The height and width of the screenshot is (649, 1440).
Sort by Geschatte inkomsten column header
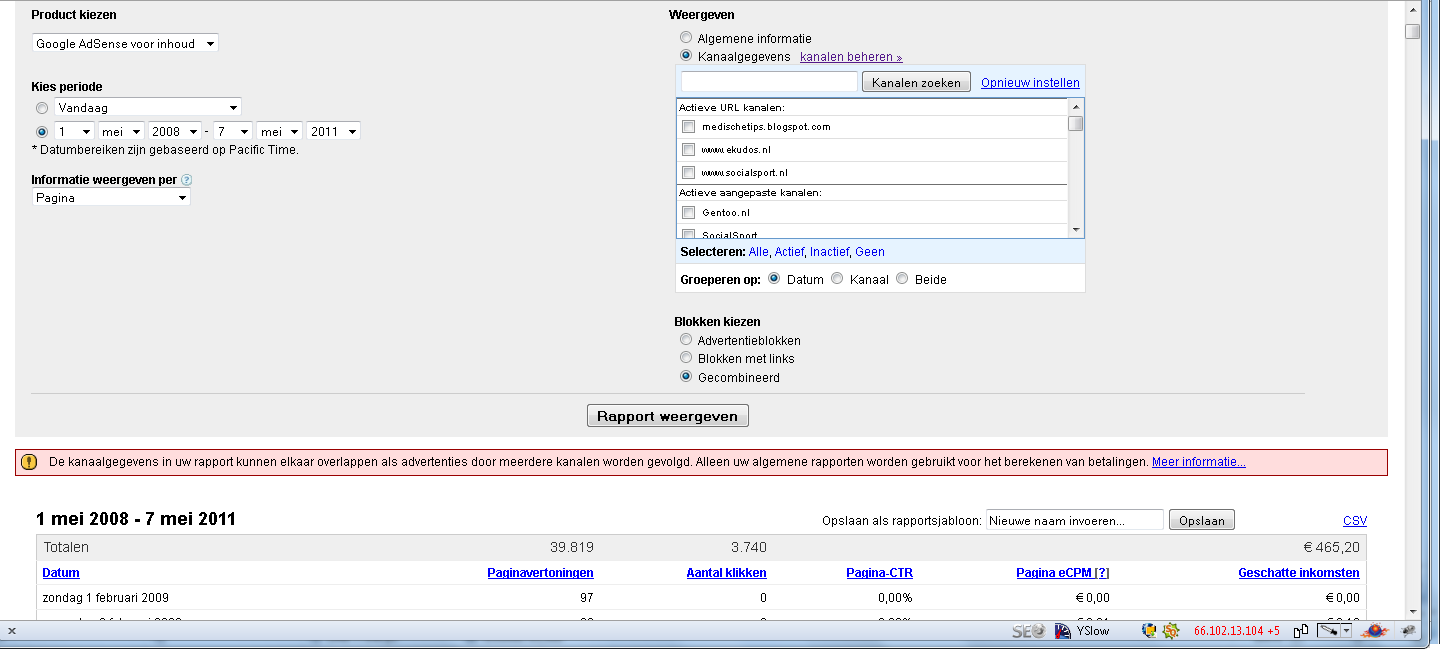tap(1299, 573)
